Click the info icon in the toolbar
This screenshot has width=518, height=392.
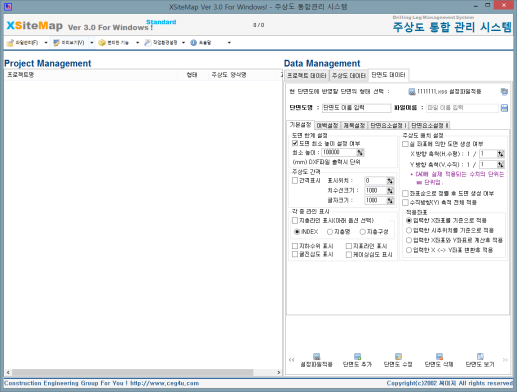(x=193, y=43)
